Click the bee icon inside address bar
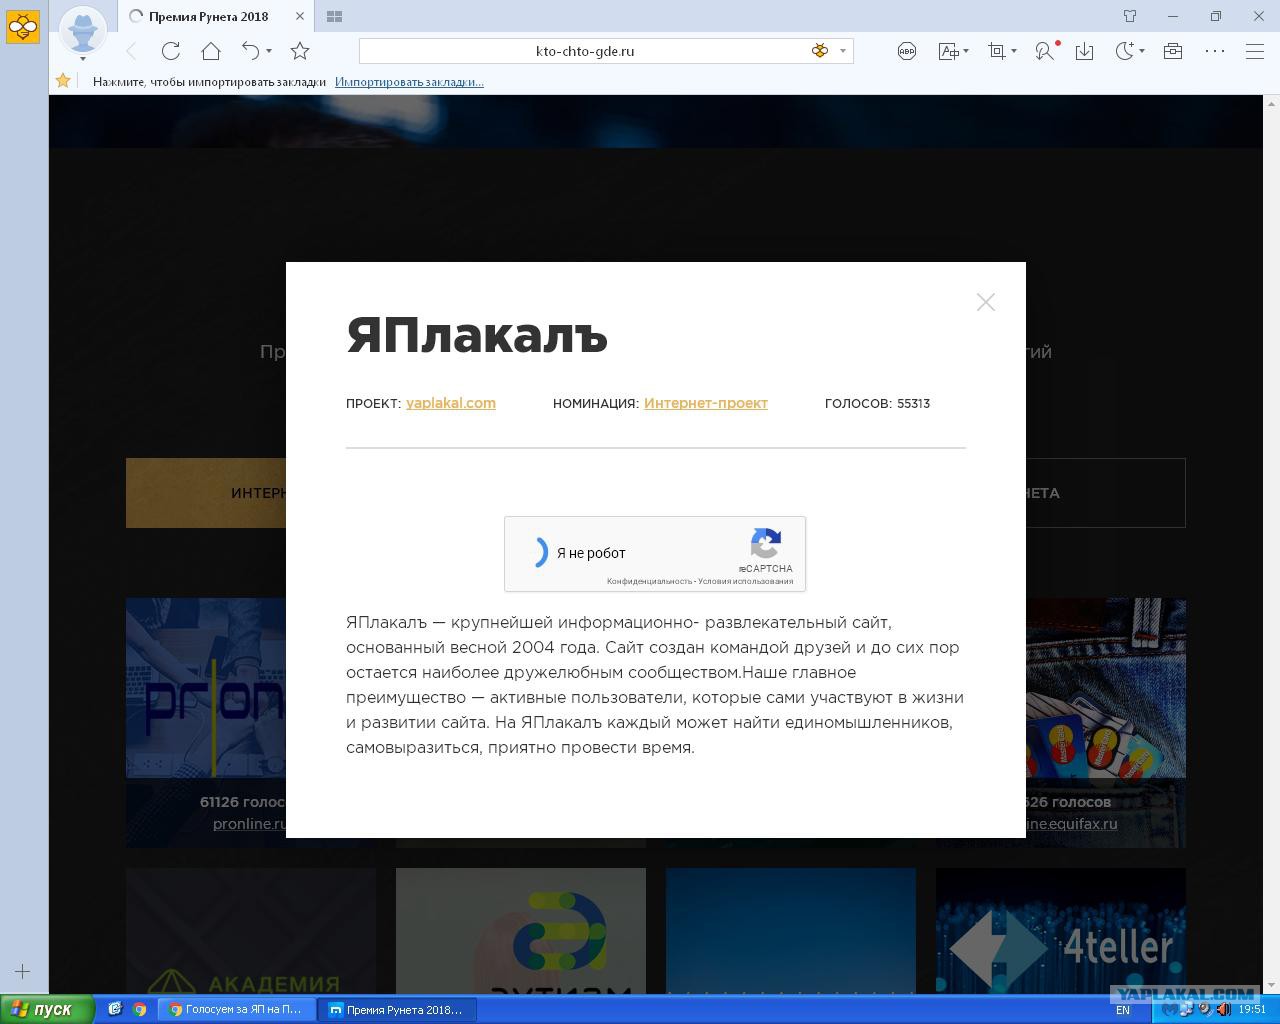The width and height of the screenshot is (1280, 1024). point(820,51)
